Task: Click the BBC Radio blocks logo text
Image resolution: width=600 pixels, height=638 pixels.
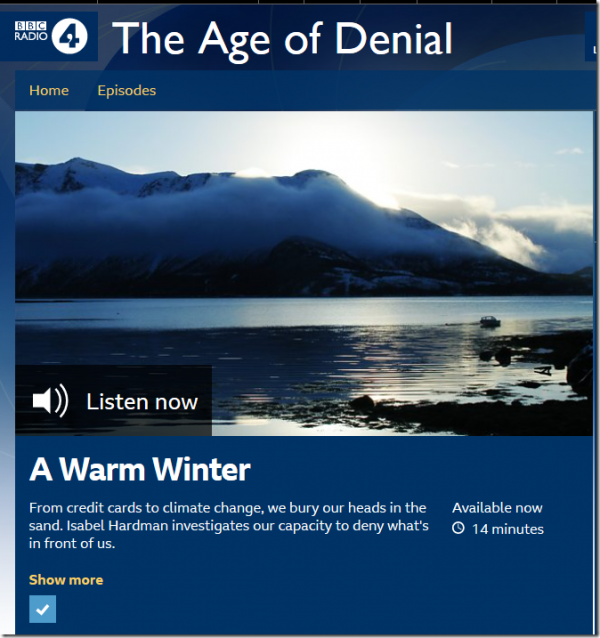Action: (31, 31)
